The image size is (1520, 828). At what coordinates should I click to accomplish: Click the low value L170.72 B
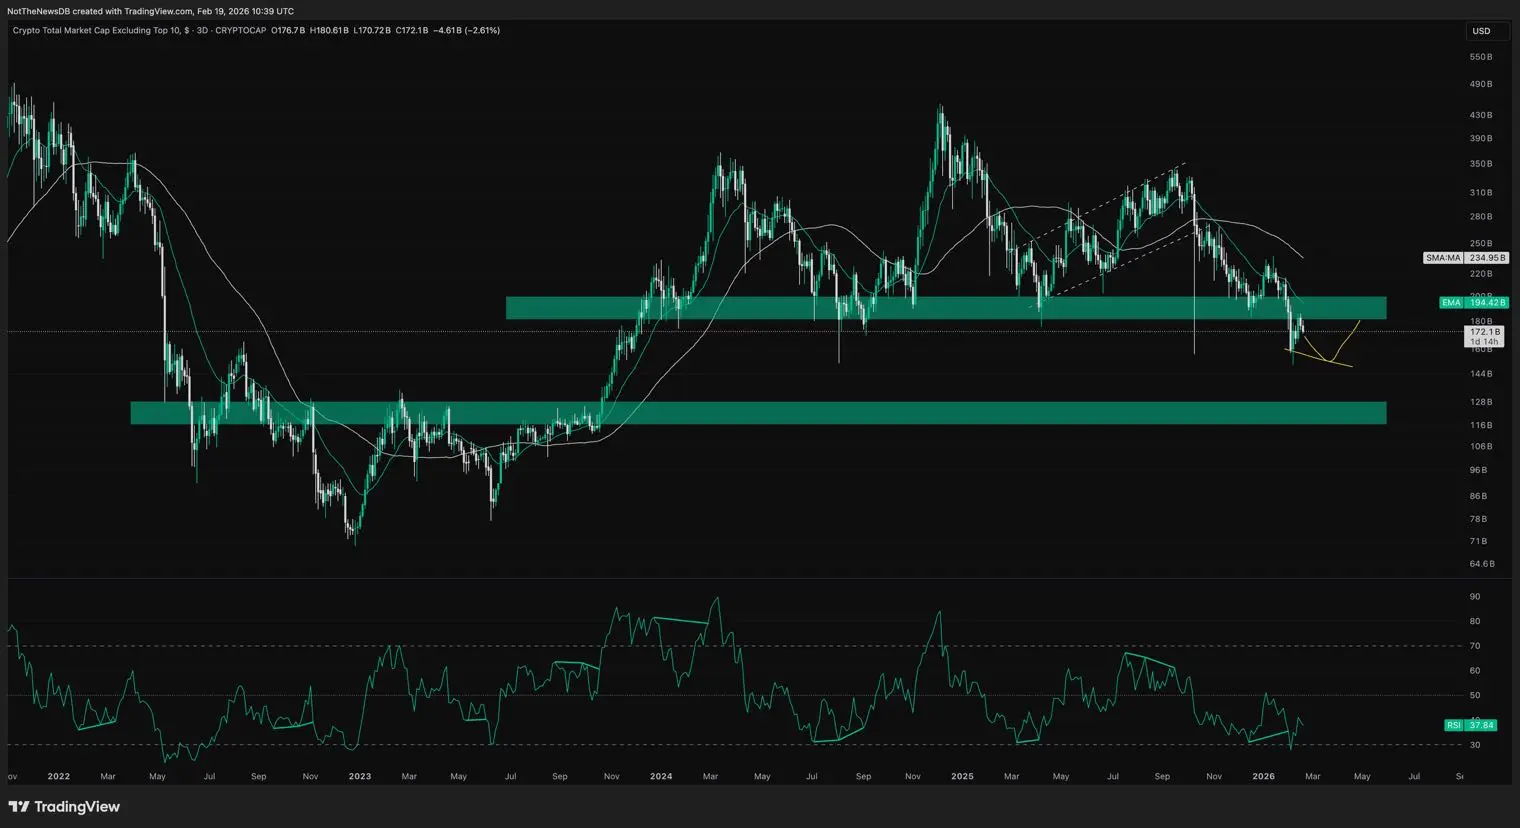372,31
